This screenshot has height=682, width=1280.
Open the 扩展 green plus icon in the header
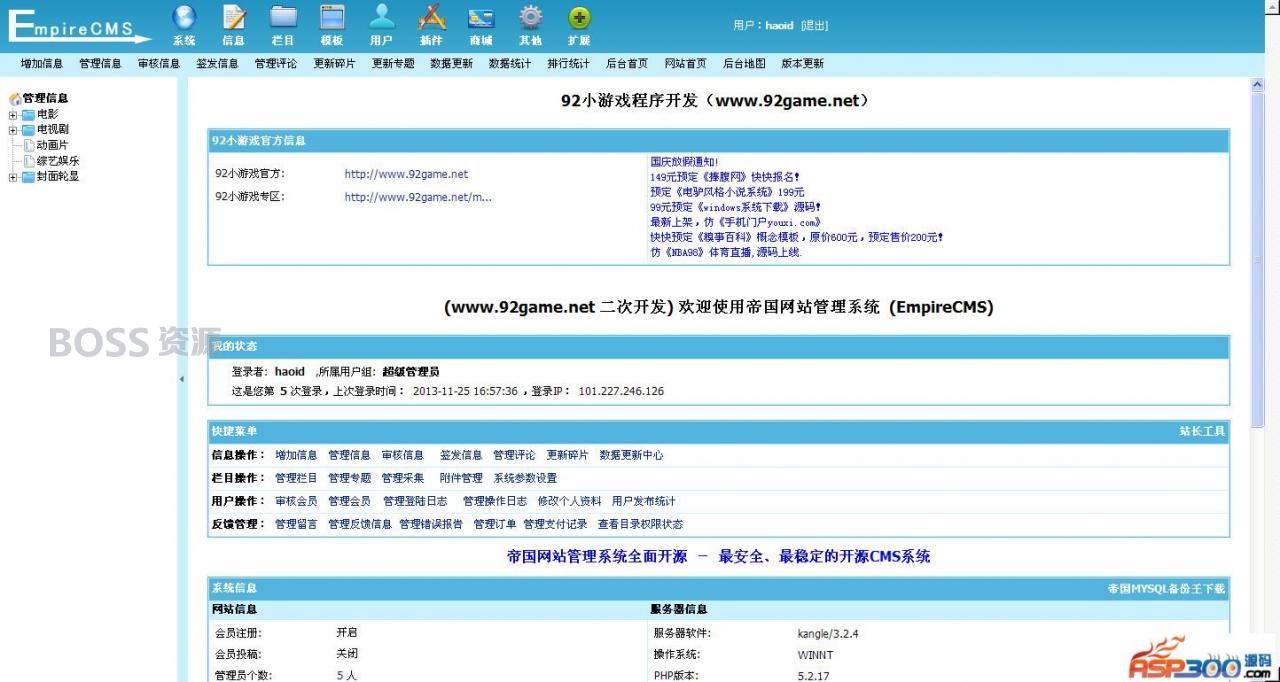point(579,17)
